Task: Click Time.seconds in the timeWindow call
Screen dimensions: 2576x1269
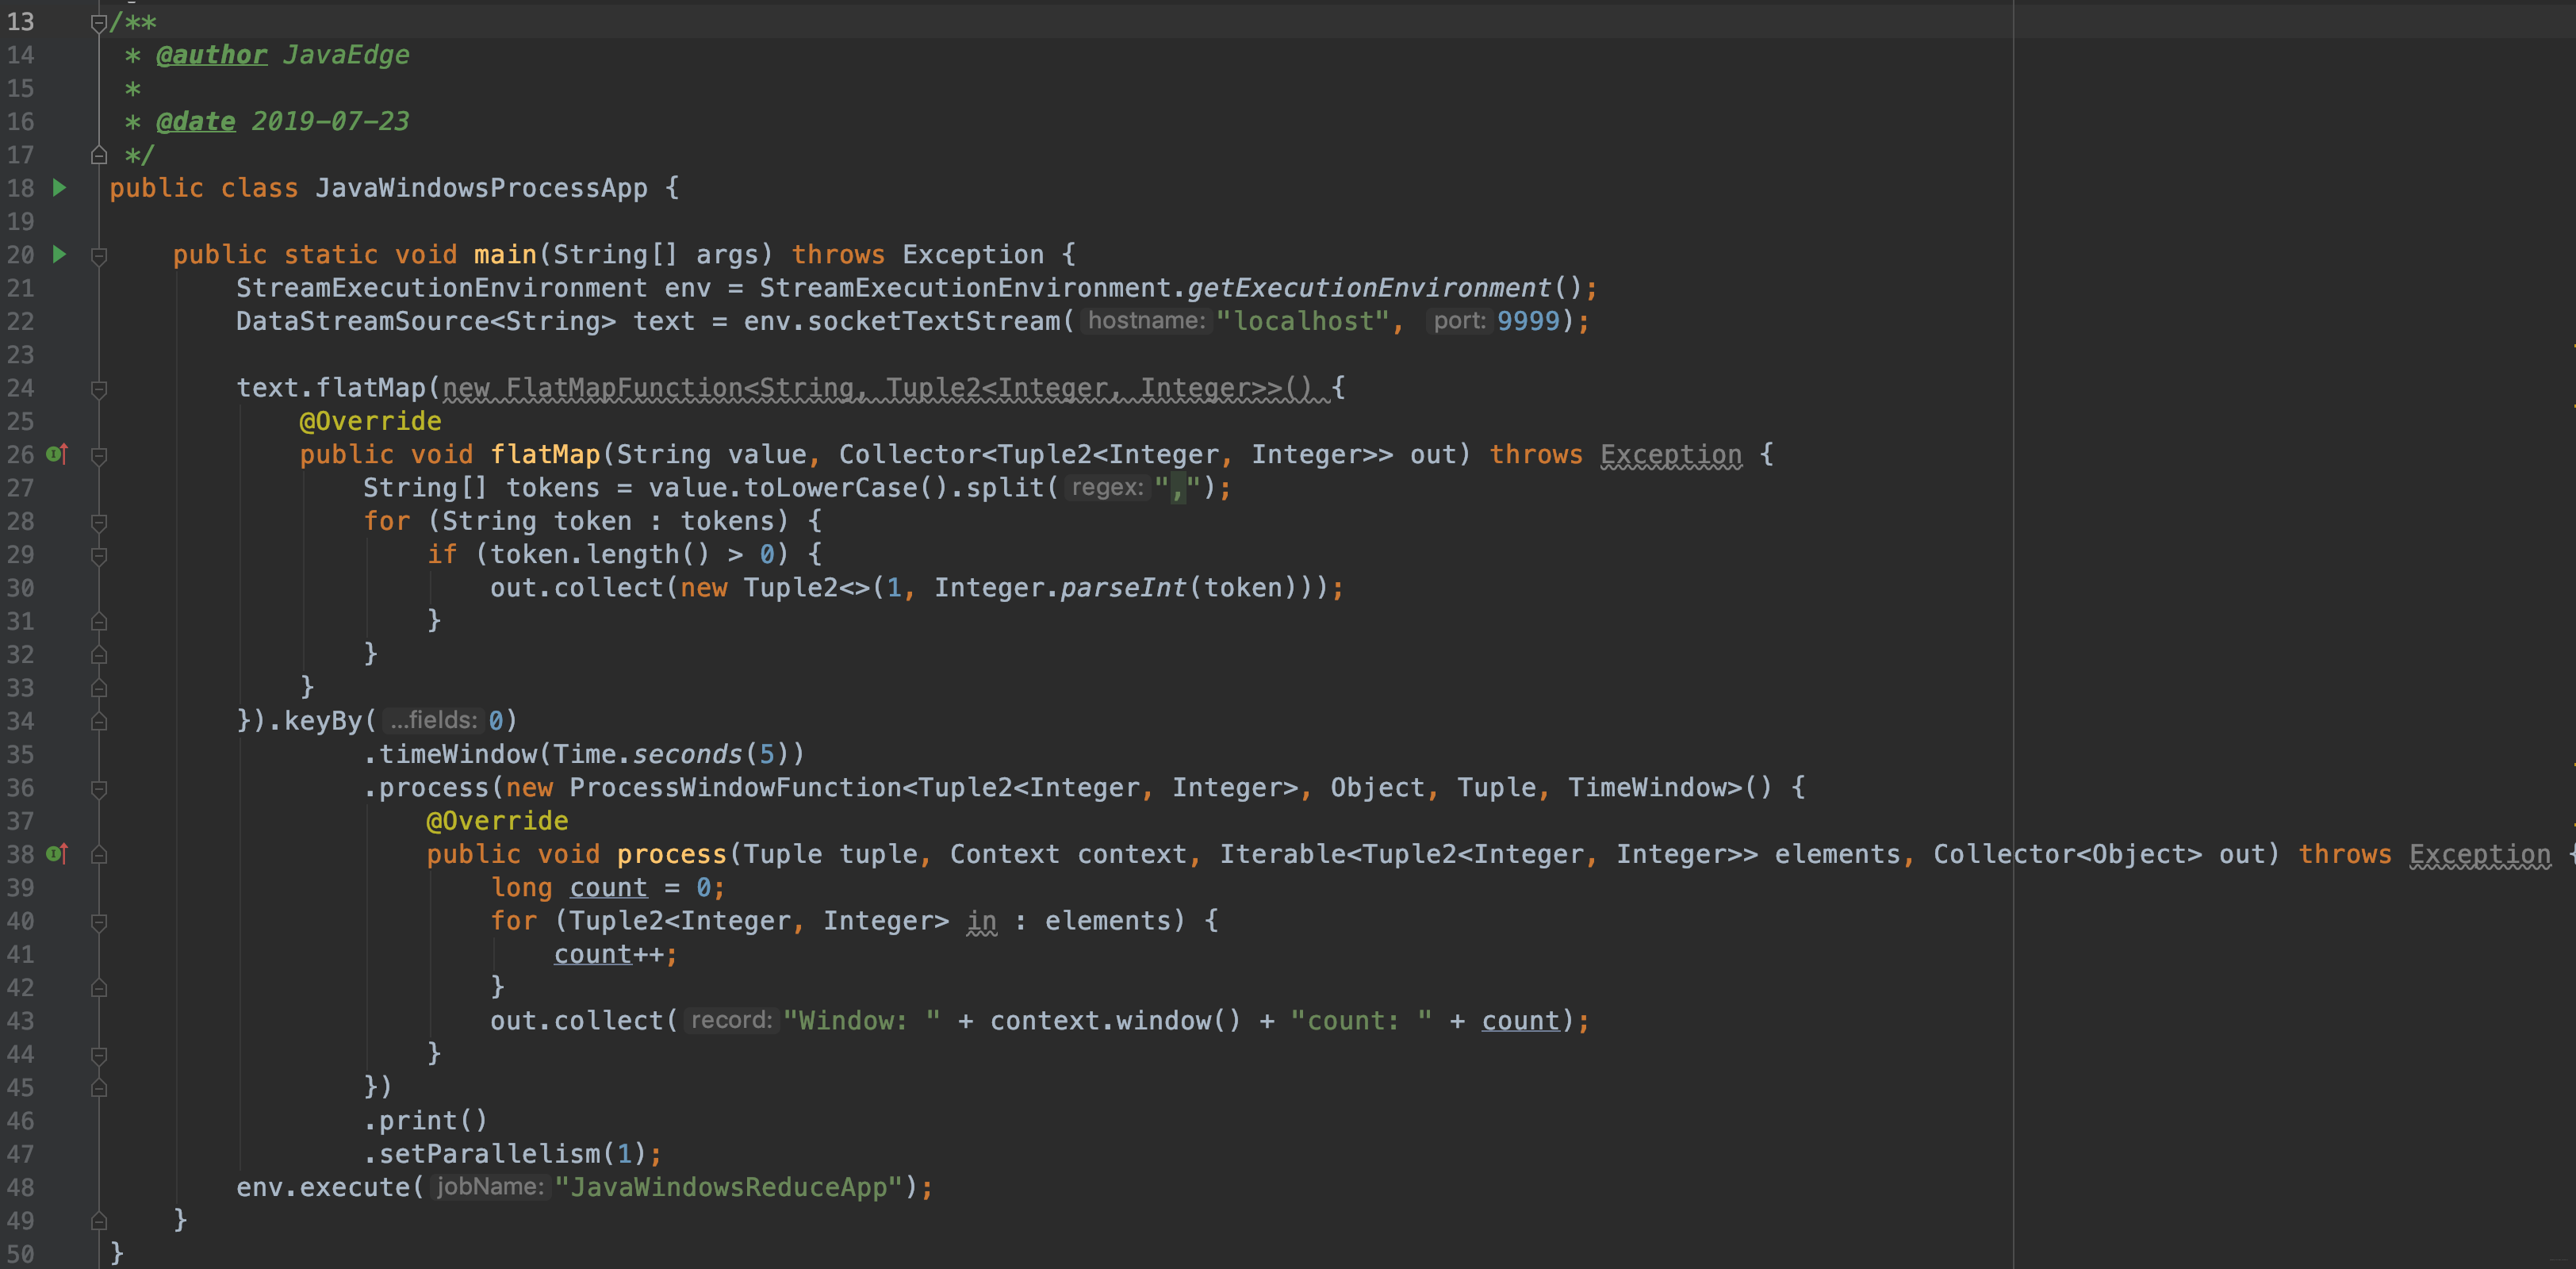Action: point(648,754)
